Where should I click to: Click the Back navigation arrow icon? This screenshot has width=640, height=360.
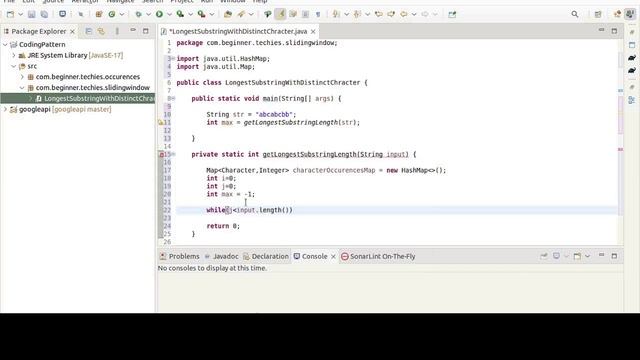[404, 14]
